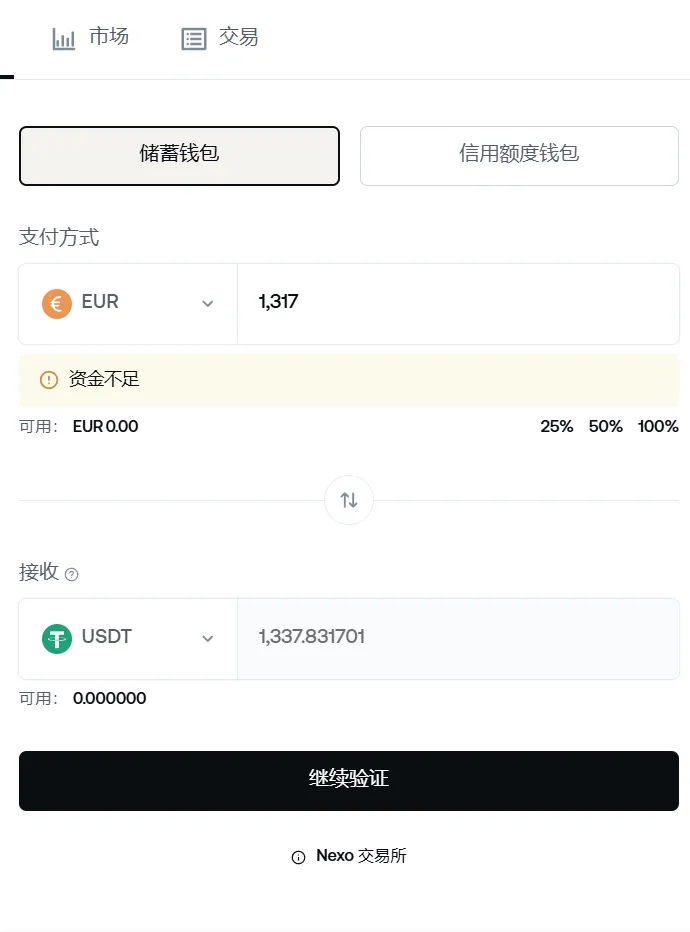690x932 pixels.
Task: Click the USDT receive amount field
Action: point(458,638)
